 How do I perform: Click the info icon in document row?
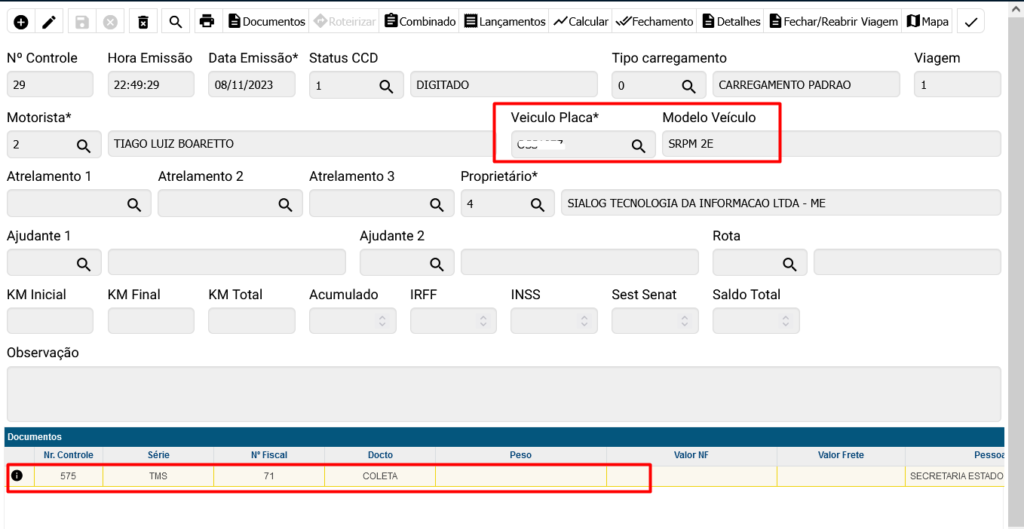(17, 476)
